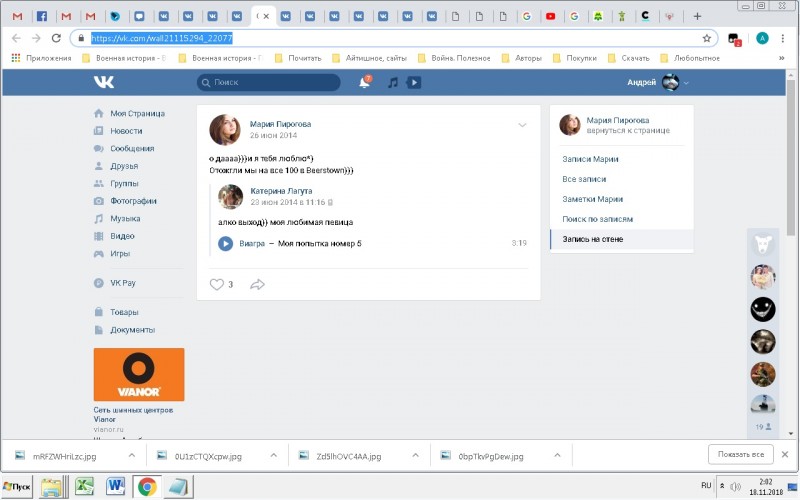The height and width of the screenshot is (500, 800).
Task: Click the Показать все downloads button
Action: click(740, 455)
